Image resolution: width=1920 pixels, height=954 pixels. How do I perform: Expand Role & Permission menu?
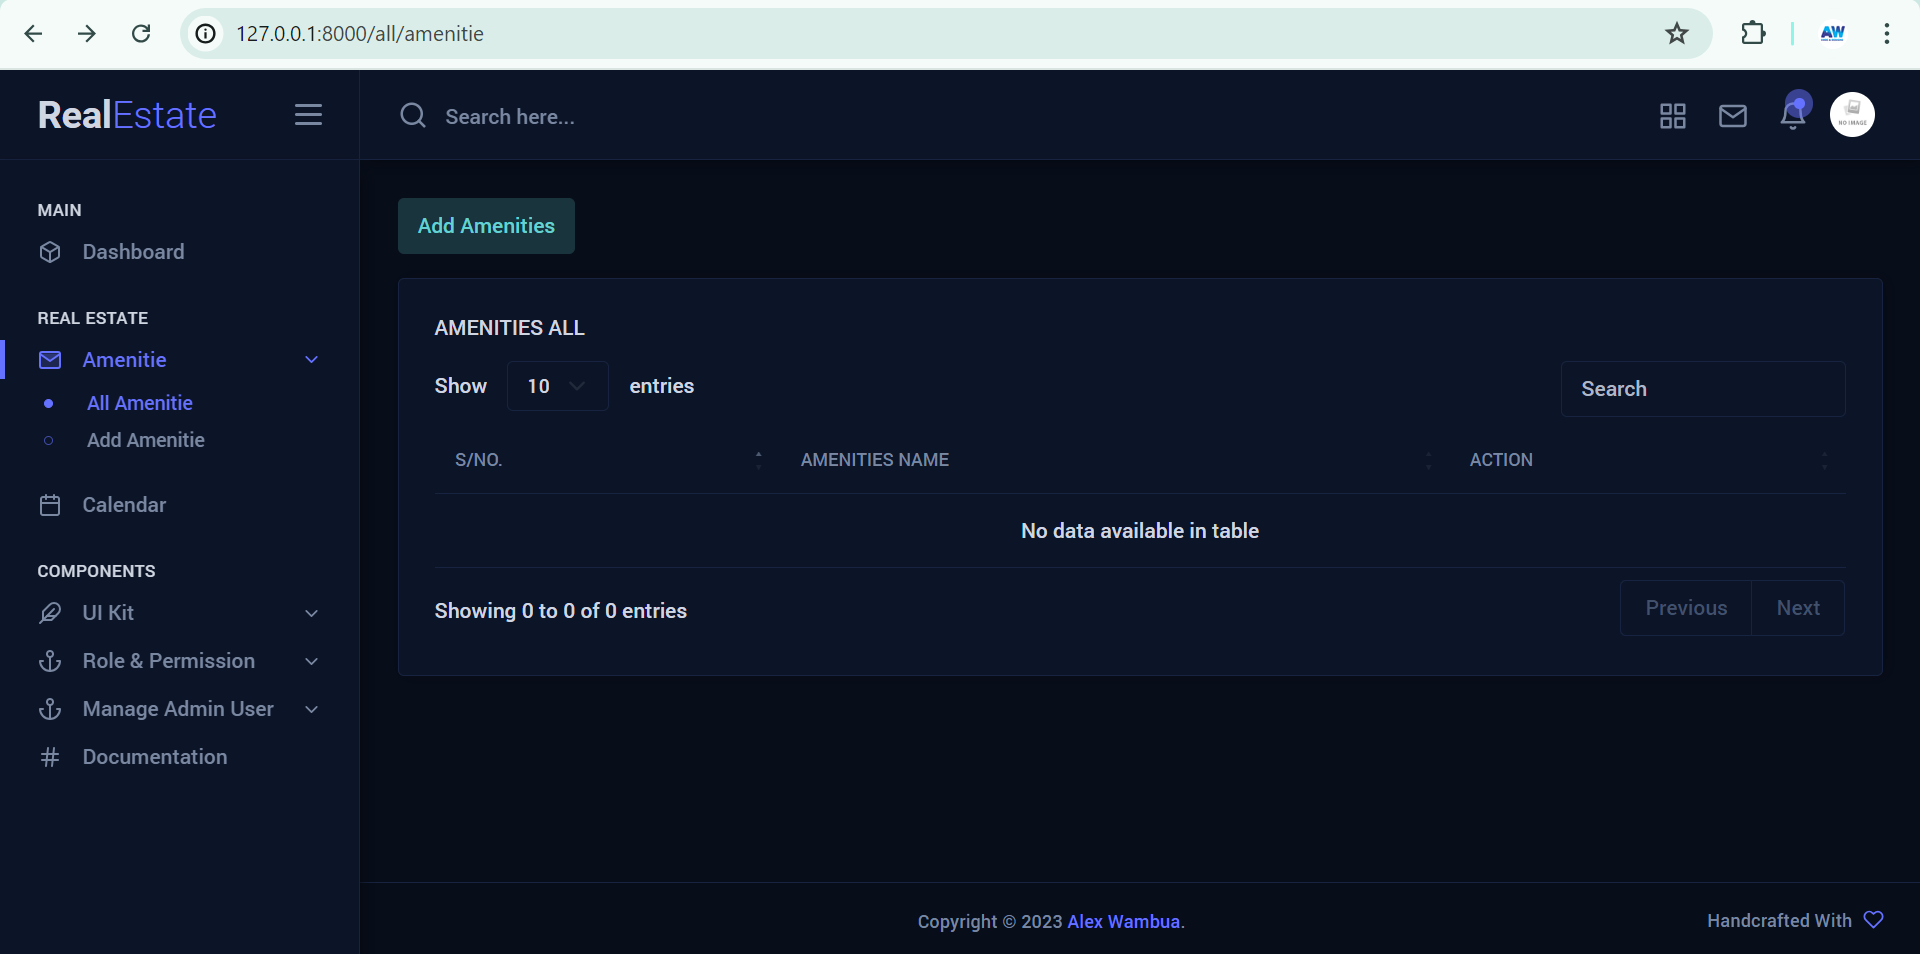180,661
